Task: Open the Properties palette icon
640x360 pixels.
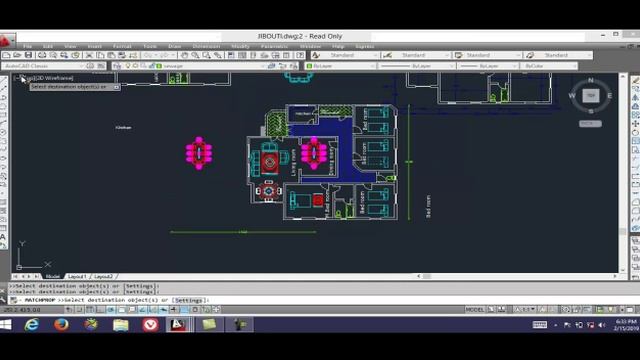Action: click(231, 55)
